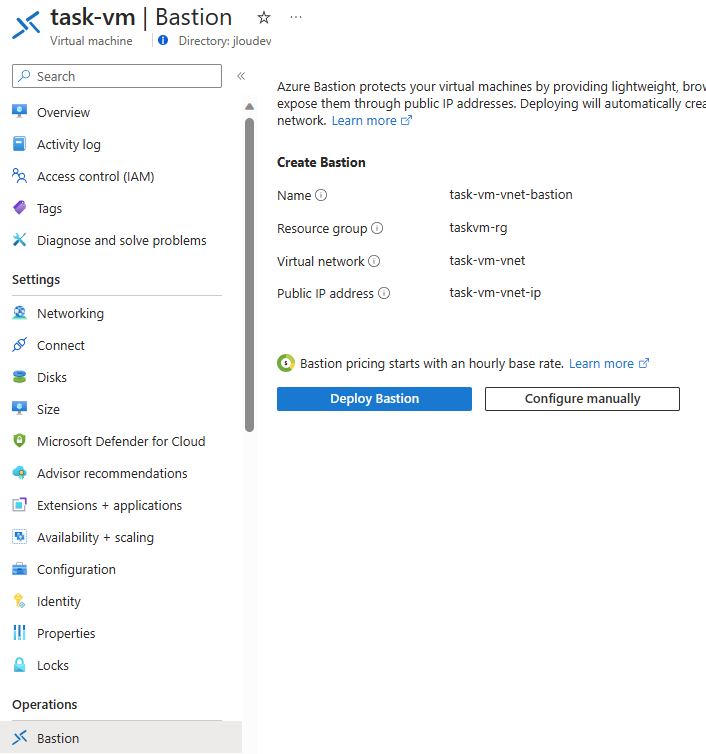Click the Disks icon in Settings
706x754 pixels.
(19, 377)
